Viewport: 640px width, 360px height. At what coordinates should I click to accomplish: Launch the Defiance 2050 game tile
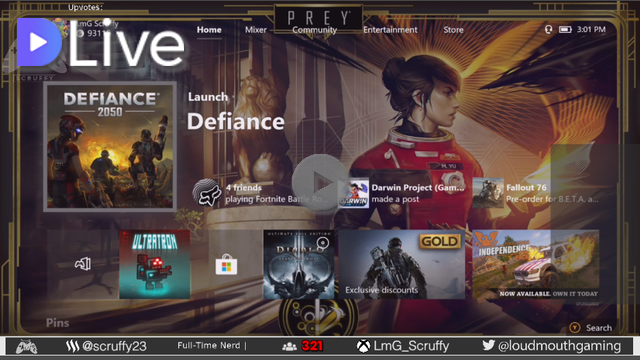(110, 147)
